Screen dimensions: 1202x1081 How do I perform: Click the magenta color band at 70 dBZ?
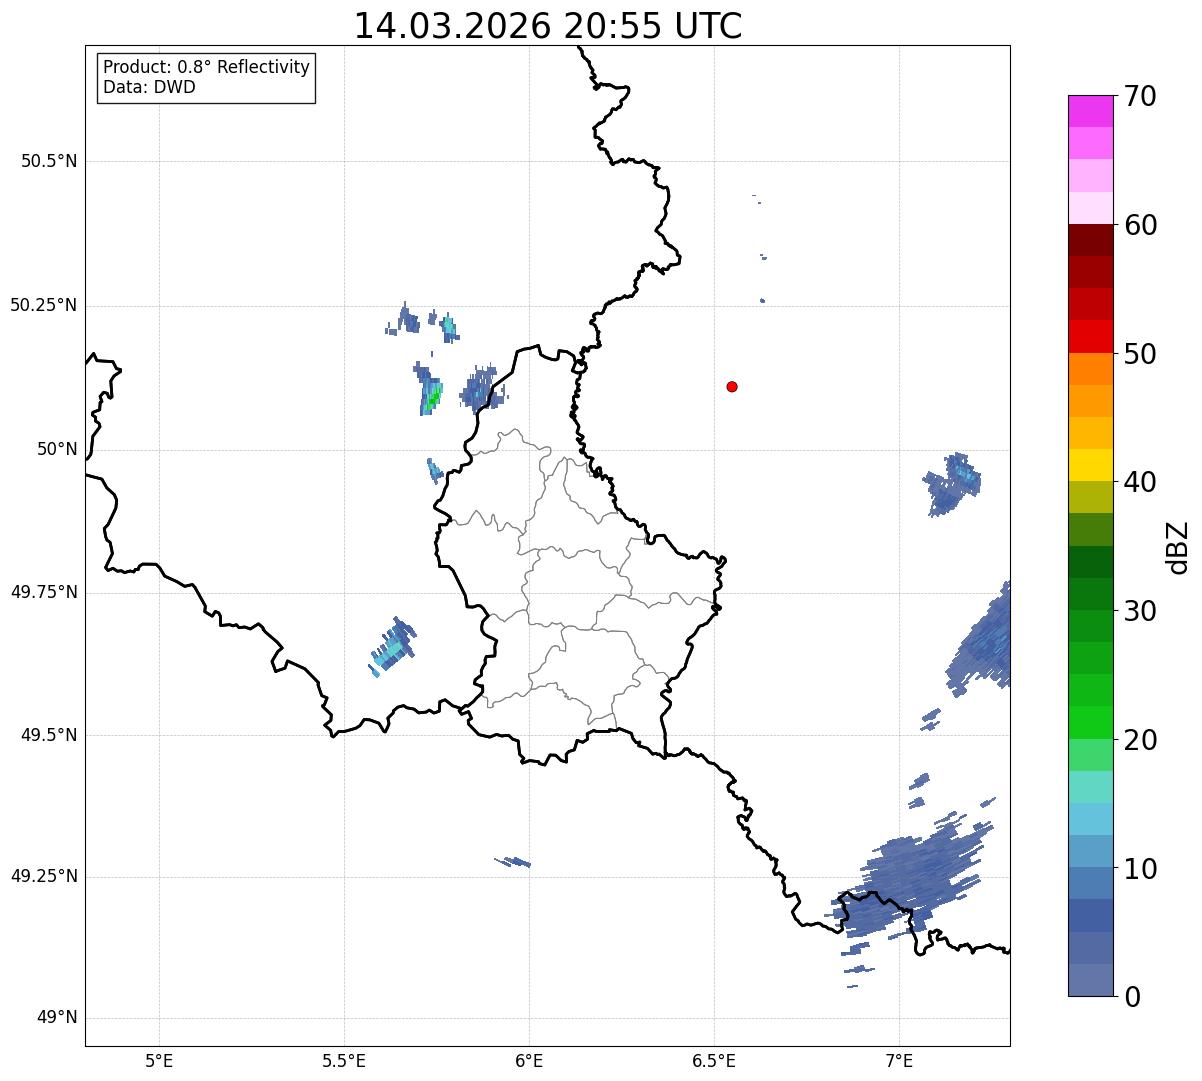tap(1090, 111)
